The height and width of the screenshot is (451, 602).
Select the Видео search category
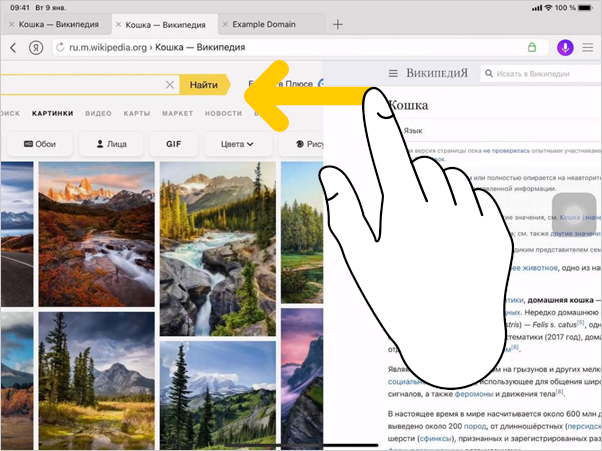[x=98, y=114]
